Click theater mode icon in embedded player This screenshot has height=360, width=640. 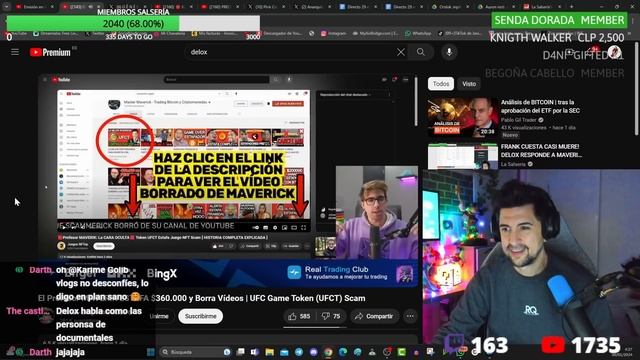coord(294,228)
